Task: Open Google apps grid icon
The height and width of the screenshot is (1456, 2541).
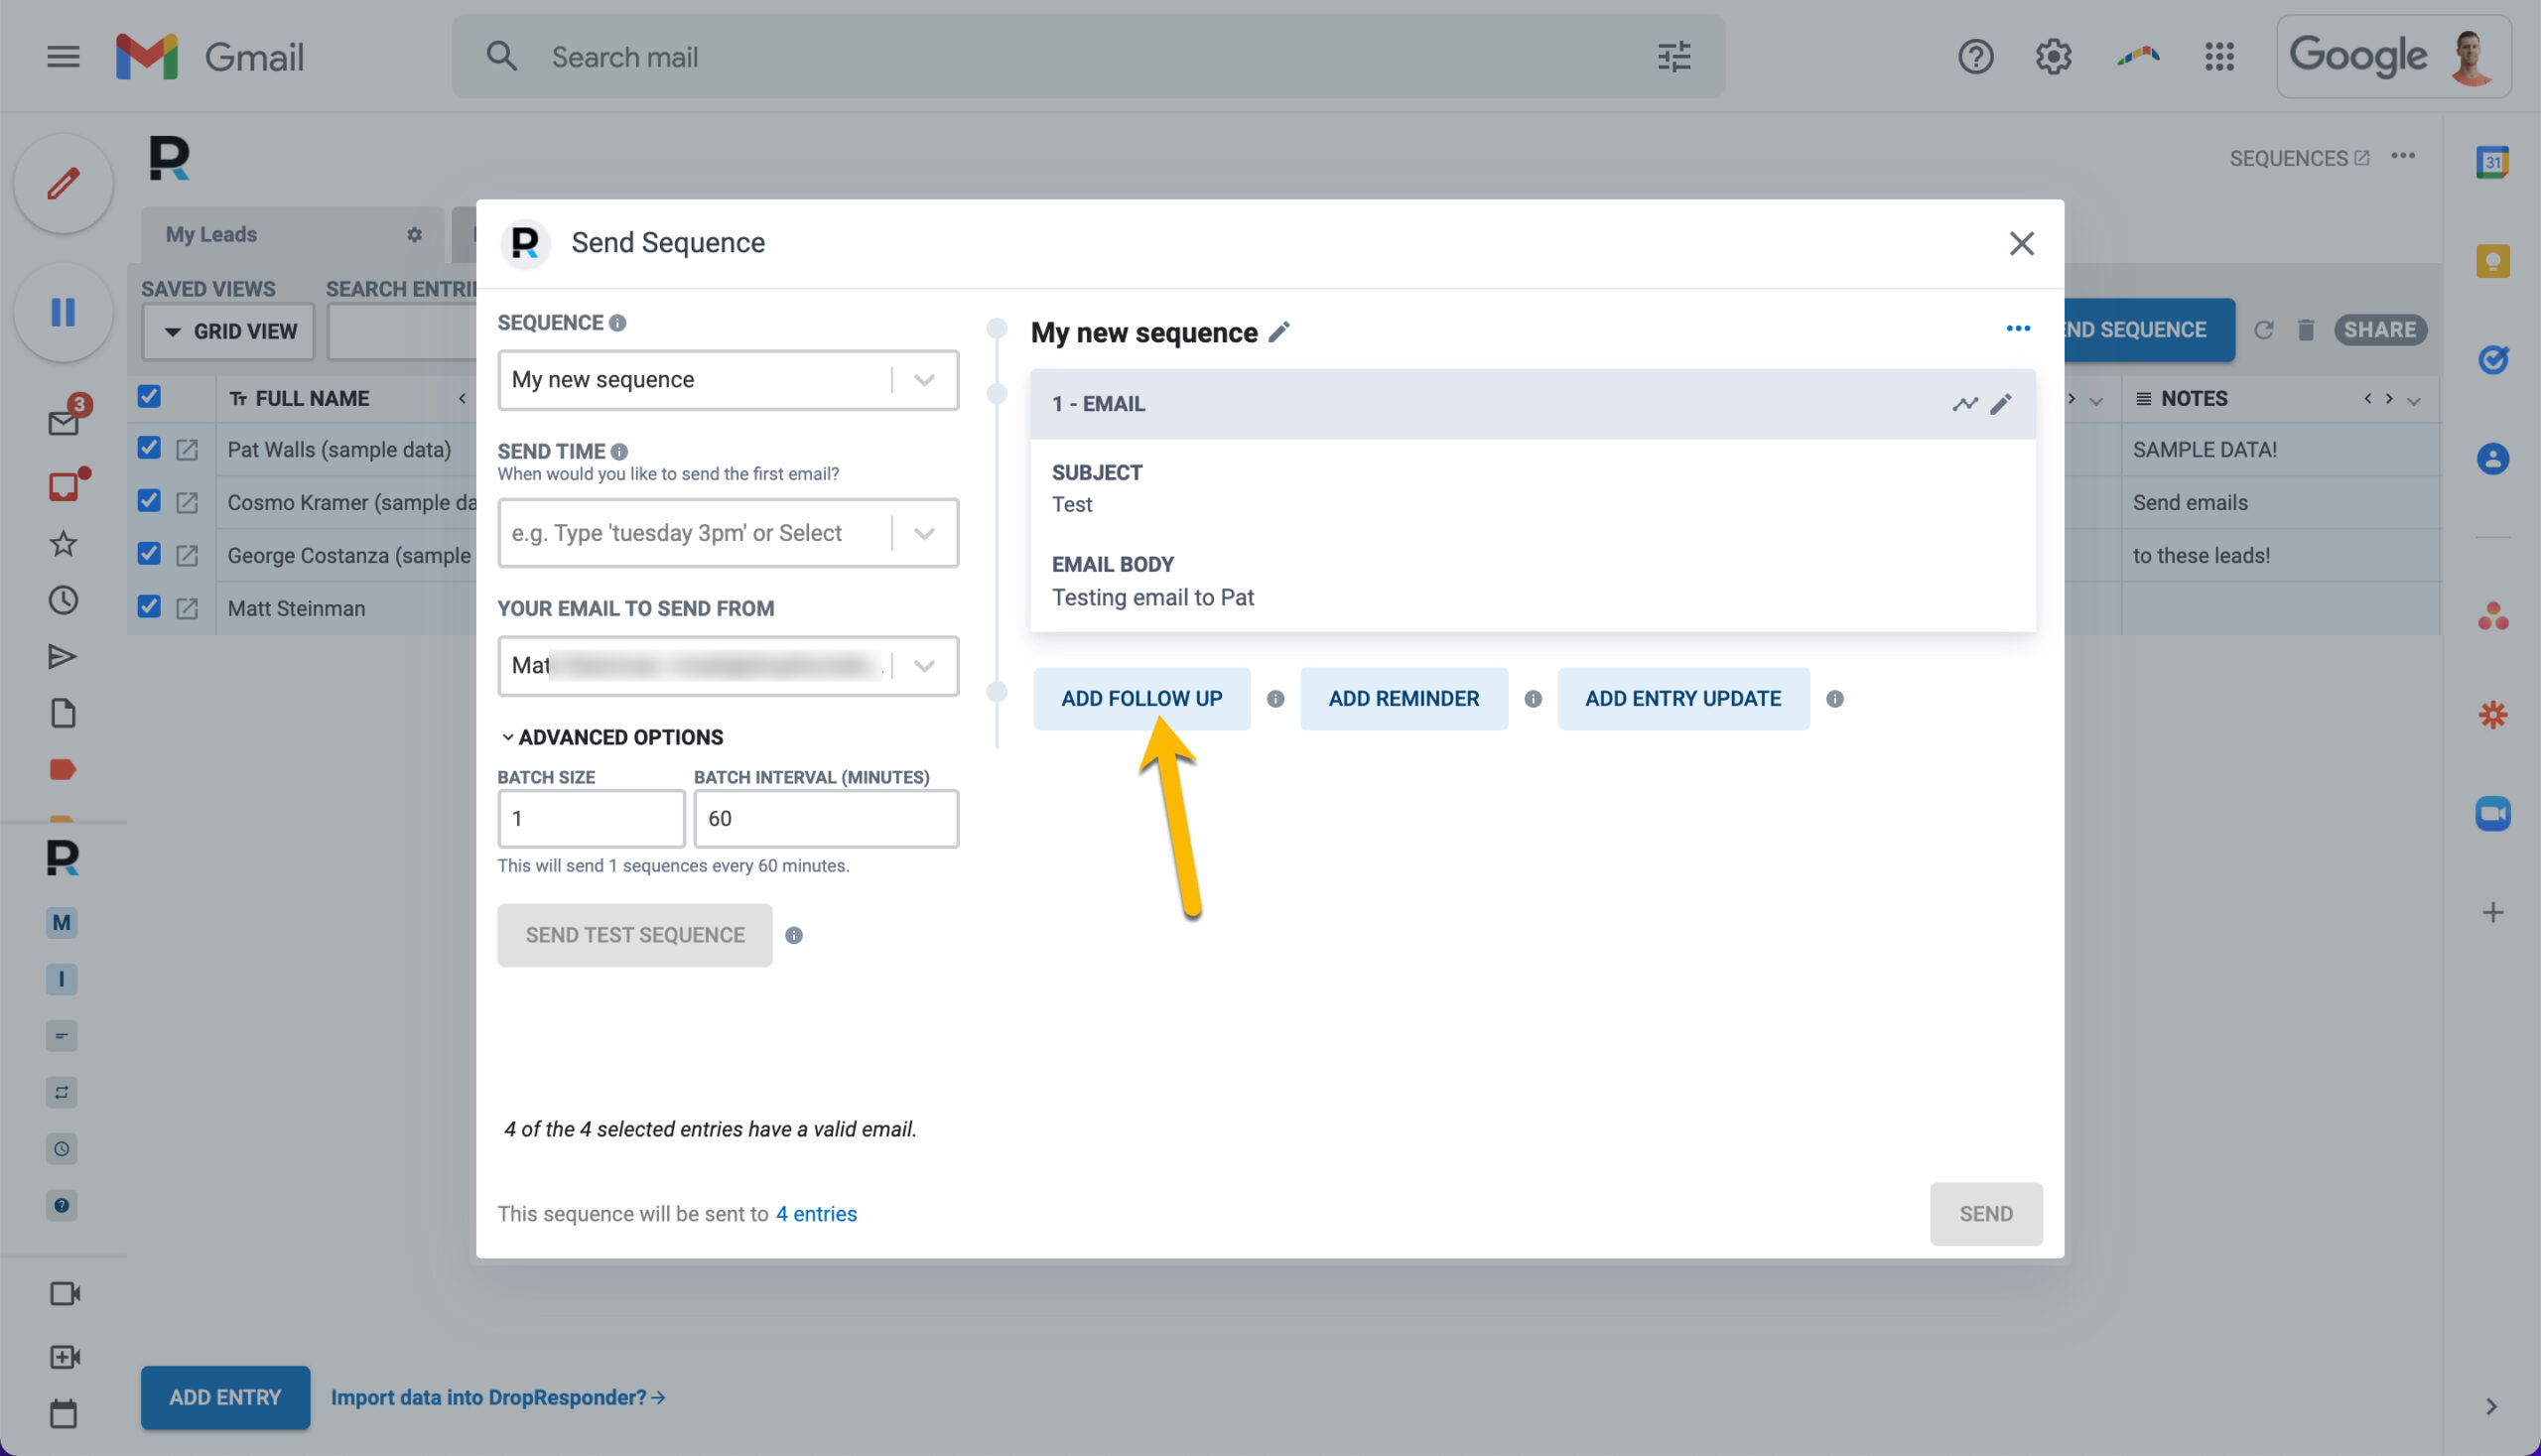Action: (x=2218, y=57)
